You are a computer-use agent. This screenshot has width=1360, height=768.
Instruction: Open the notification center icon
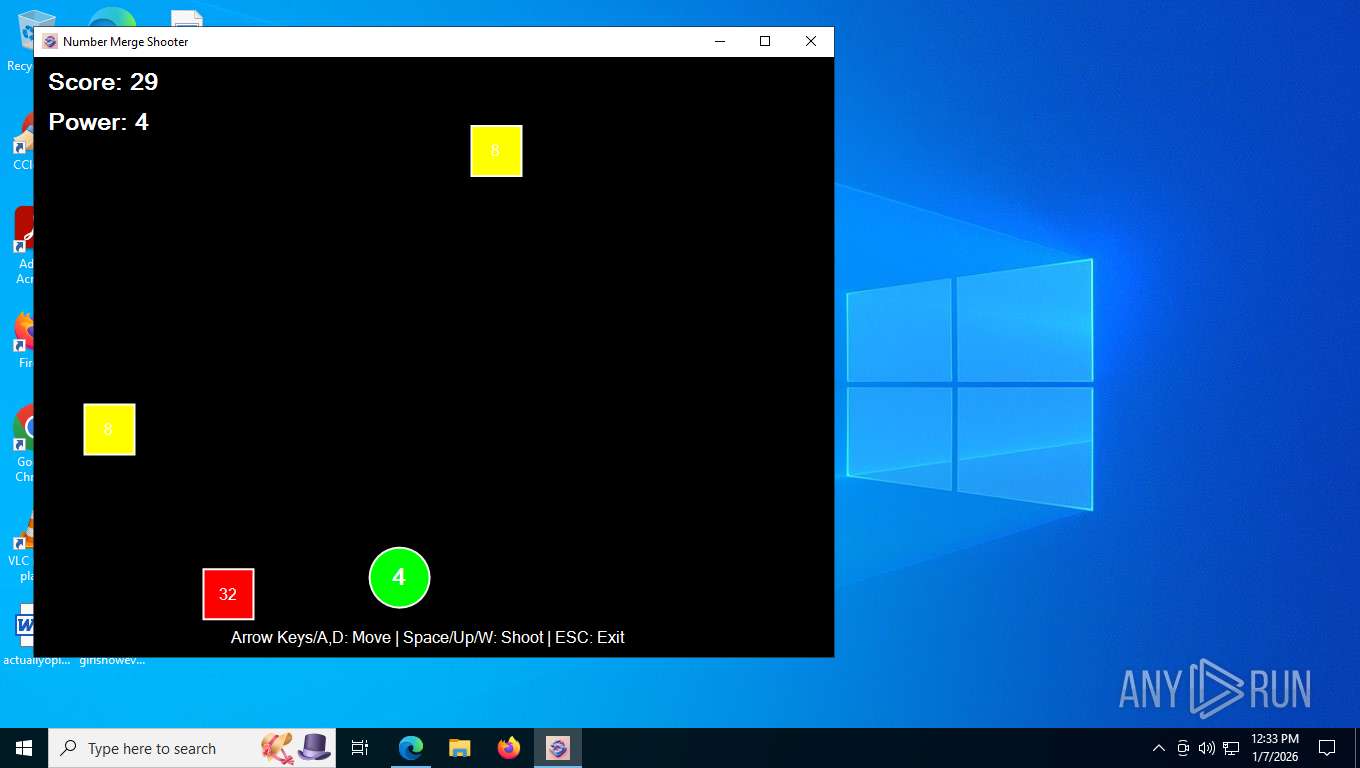pos(1327,748)
